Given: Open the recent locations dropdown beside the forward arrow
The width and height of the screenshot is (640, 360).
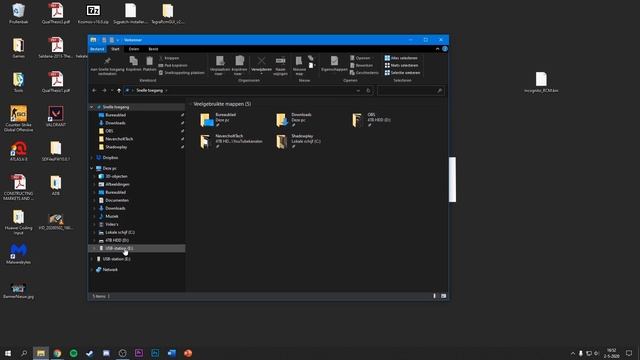Looking at the screenshot, I should 112,91.
